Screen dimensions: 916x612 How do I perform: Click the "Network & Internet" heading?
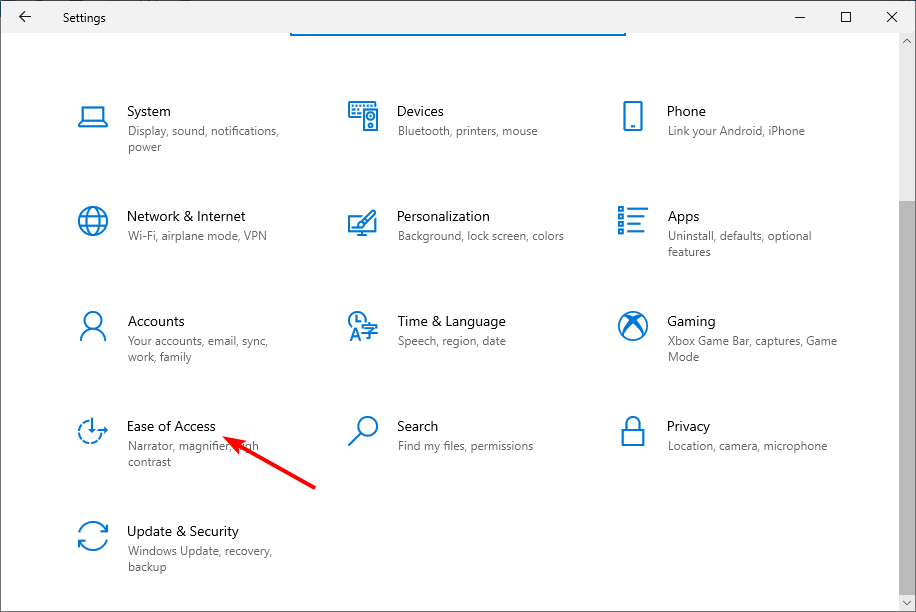pyautogui.click(x=186, y=216)
